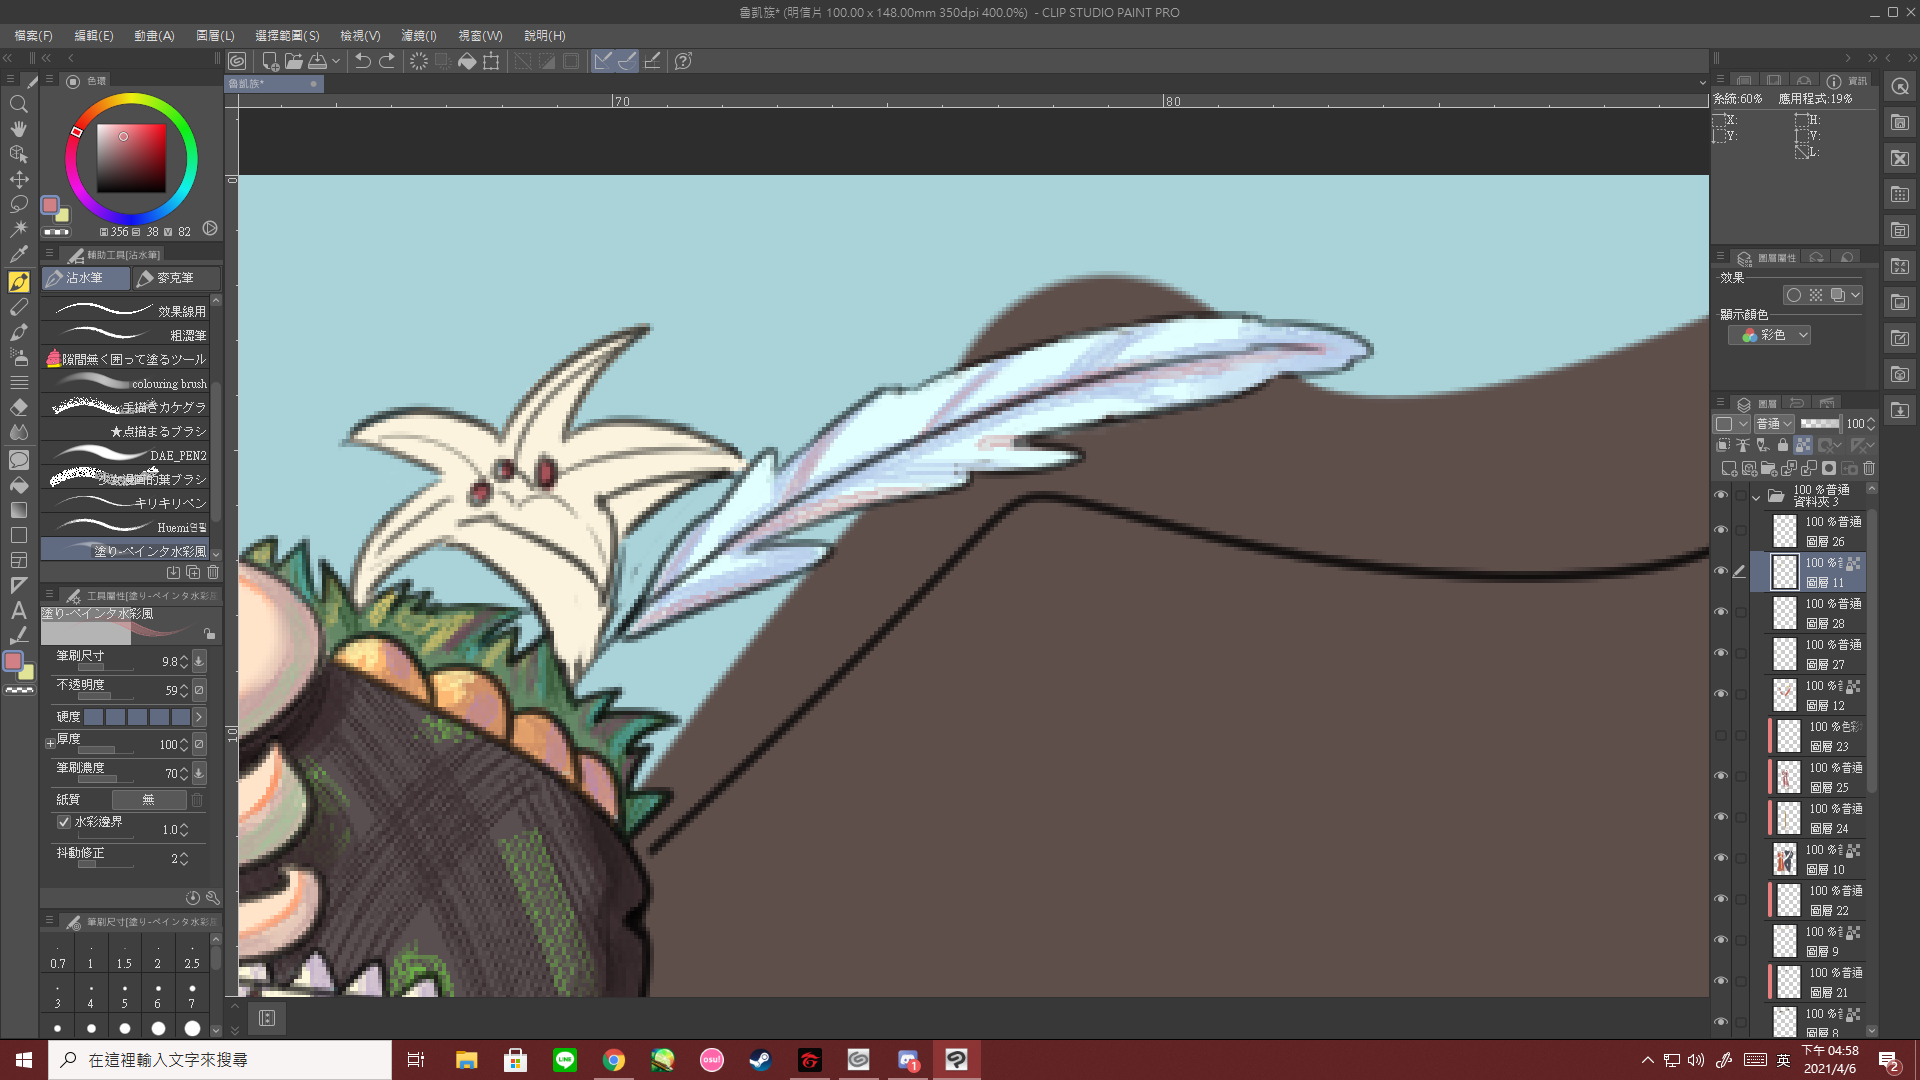Viewport: 1920px width, 1080px height.
Task: Open save options dropdown arrow
Action: 336,61
